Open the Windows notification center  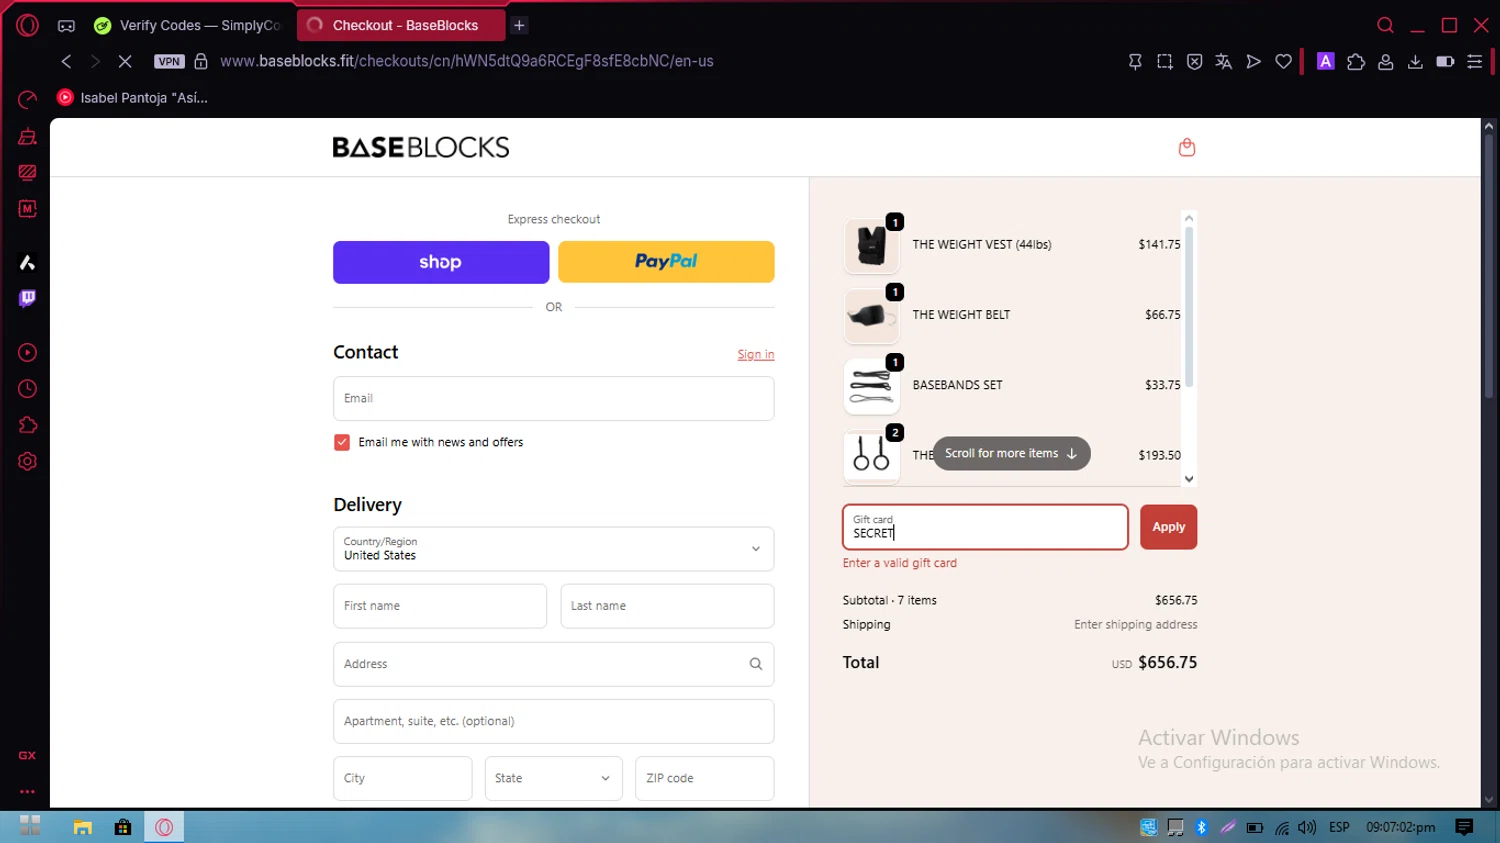[x=1465, y=827]
